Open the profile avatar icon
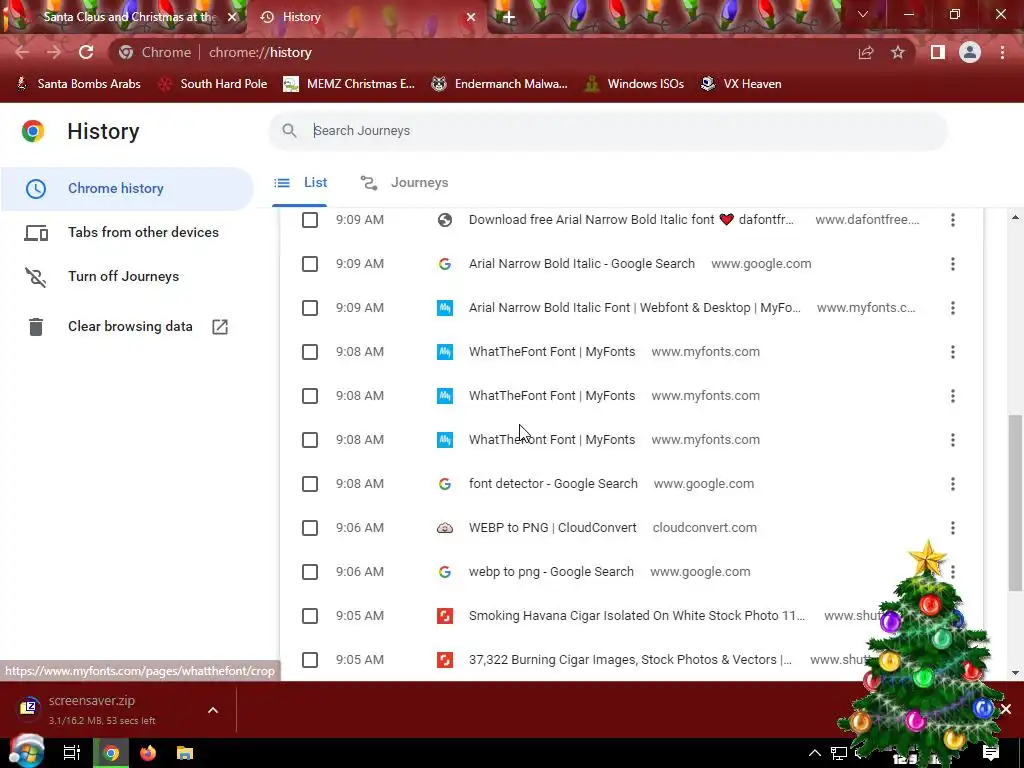 [970, 52]
